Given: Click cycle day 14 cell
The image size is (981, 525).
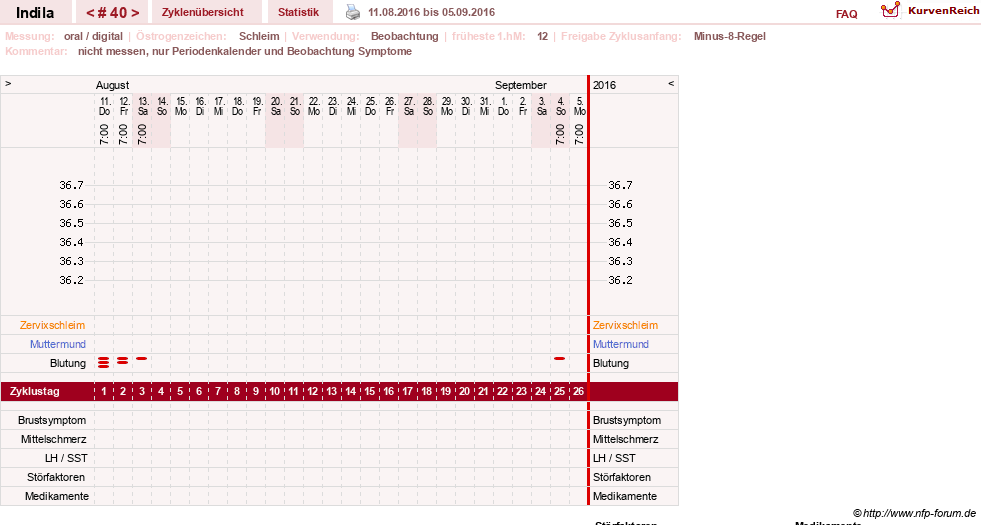Looking at the screenshot, I should pyautogui.click(x=350, y=392).
